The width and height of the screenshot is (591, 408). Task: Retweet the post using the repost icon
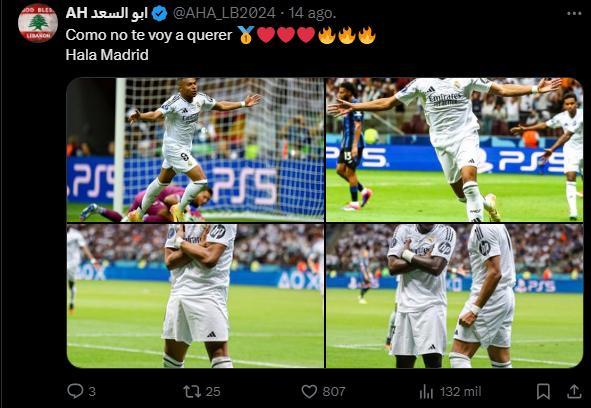[192, 391]
